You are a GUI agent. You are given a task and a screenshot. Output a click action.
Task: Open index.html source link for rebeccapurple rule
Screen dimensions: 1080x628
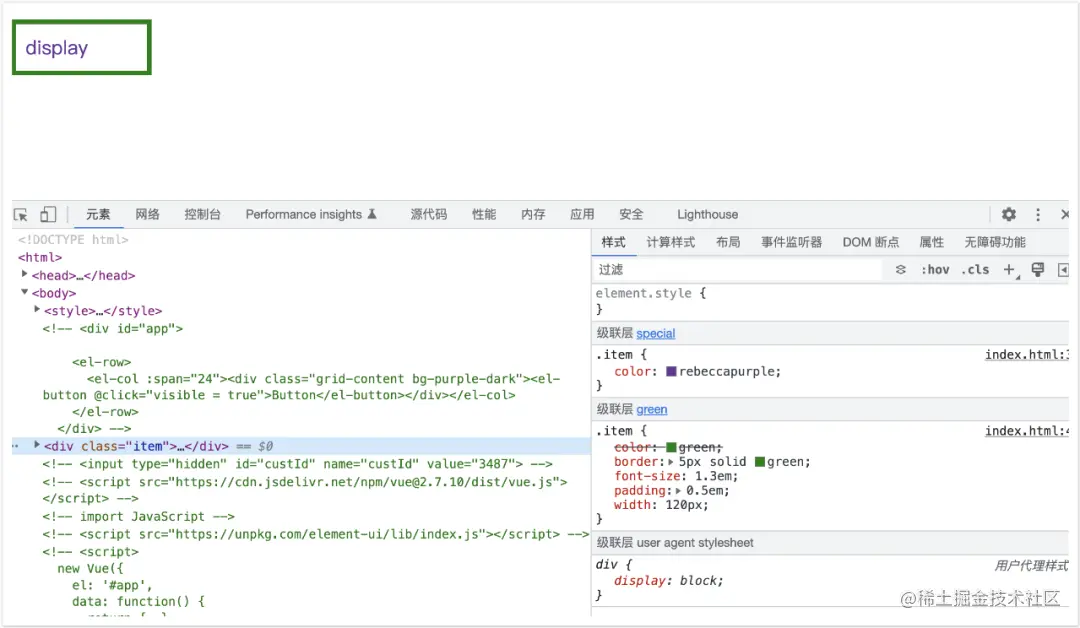tap(1026, 355)
